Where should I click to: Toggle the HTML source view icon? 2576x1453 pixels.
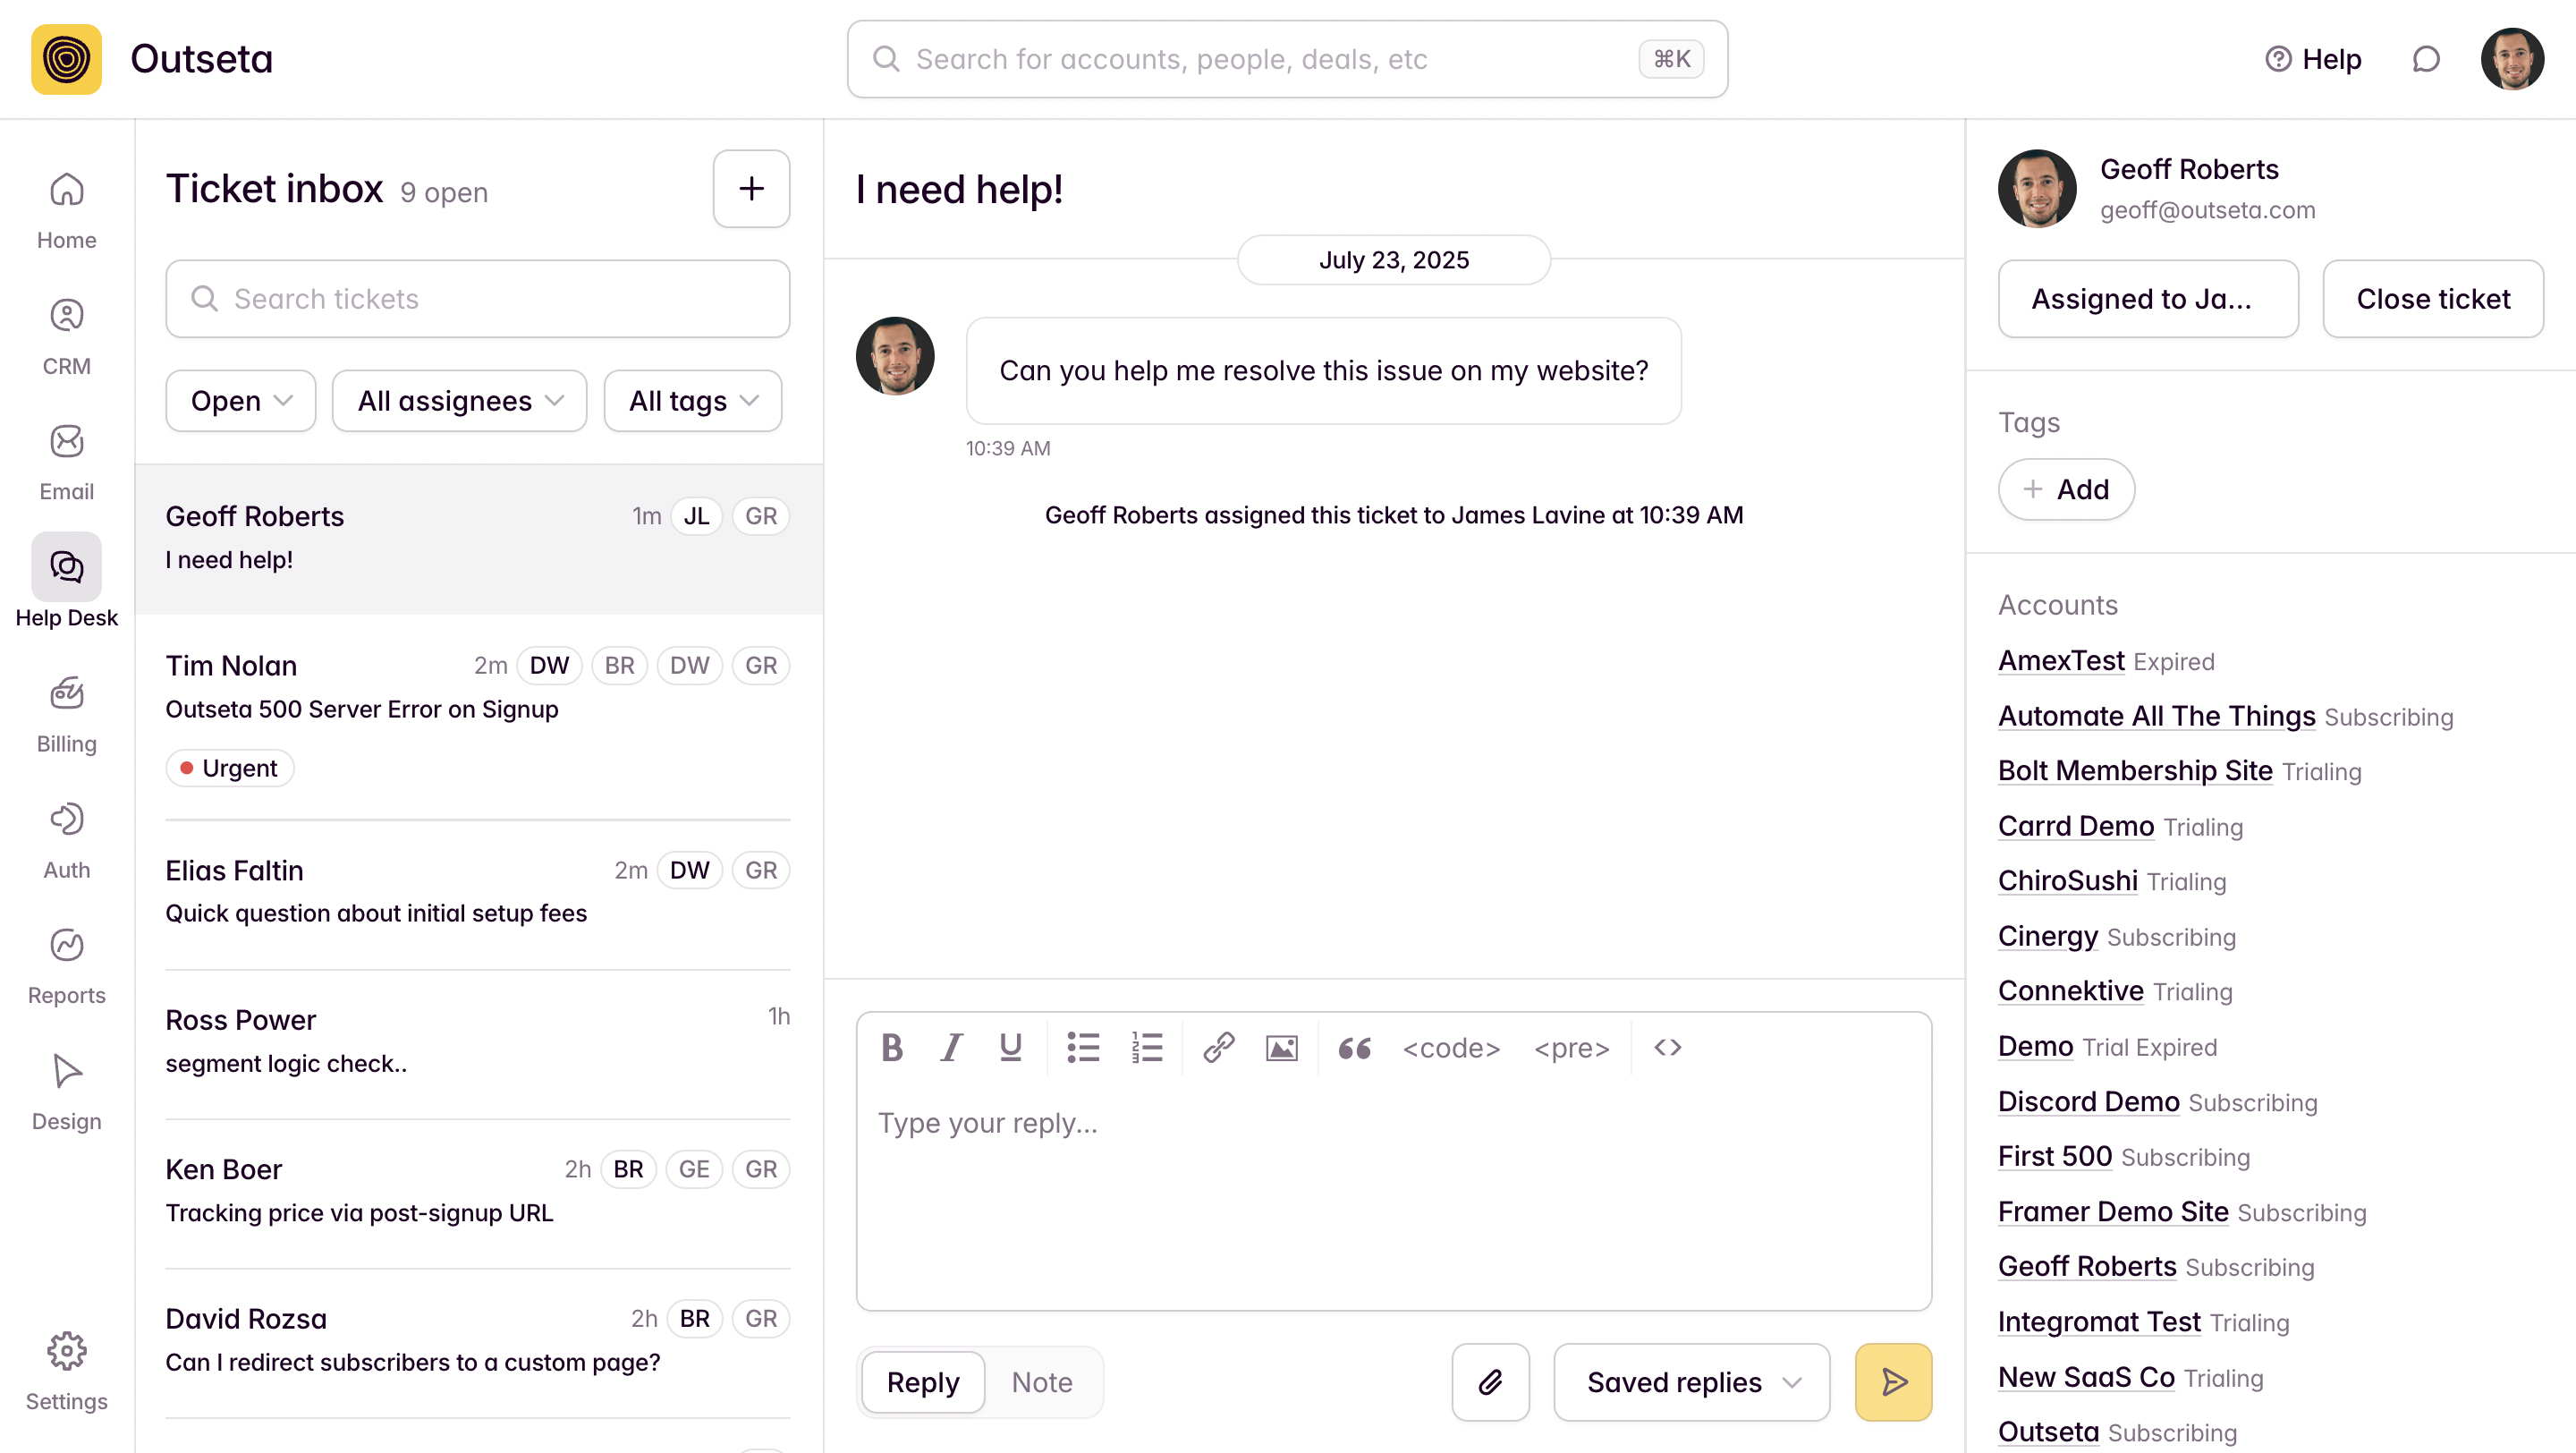tap(1667, 1047)
